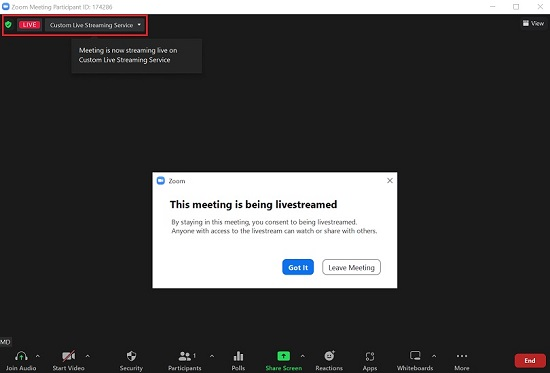Image resolution: width=550 pixels, height=373 pixels.
Task: Toggle Start Video camera icon
Action: [68, 356]
